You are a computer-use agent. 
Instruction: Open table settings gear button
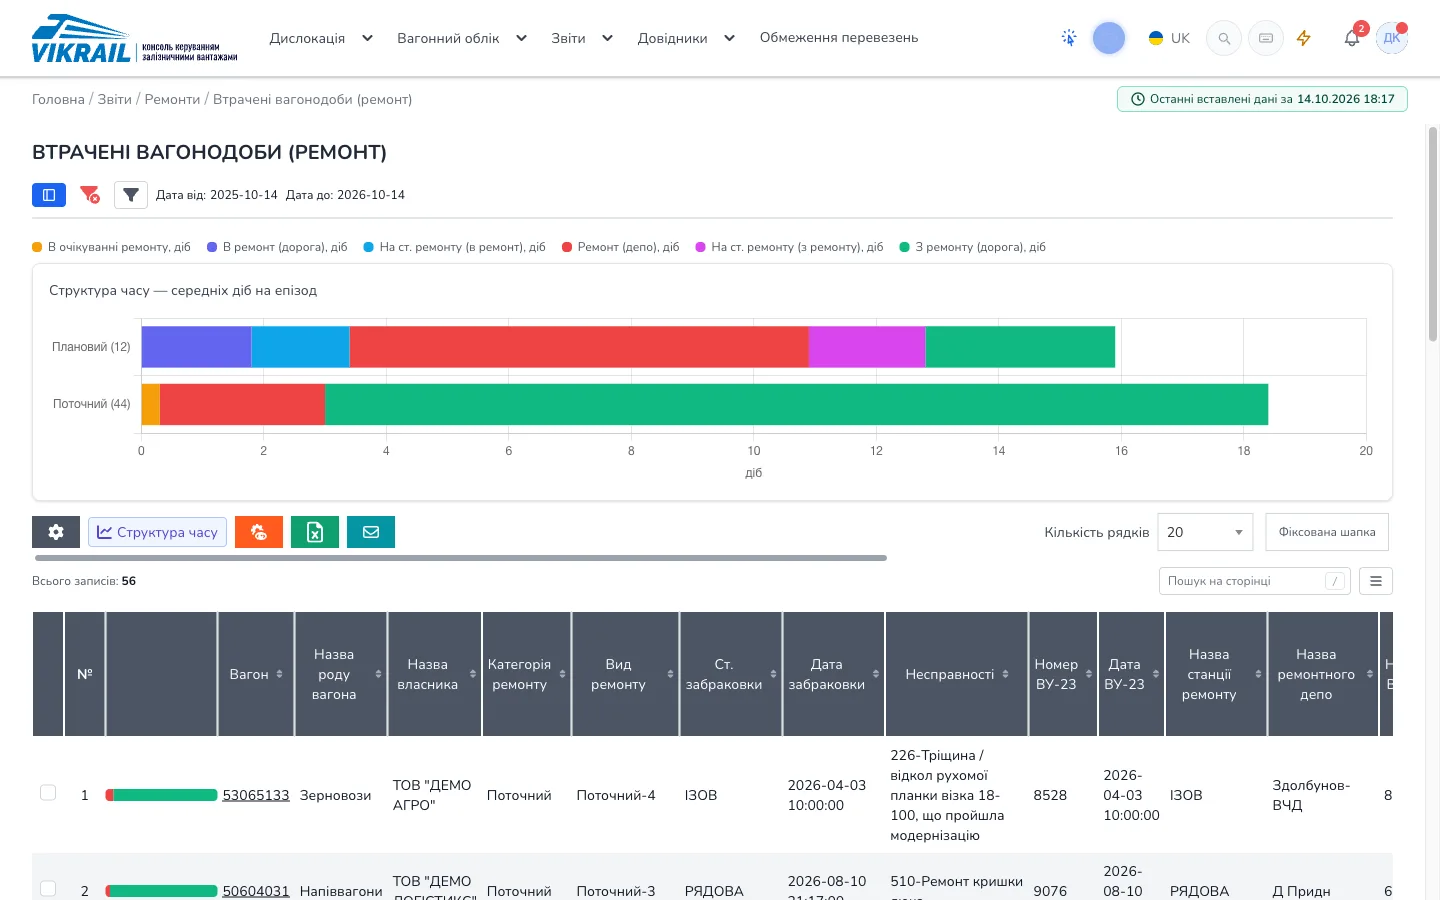click(x=56, y=532)
